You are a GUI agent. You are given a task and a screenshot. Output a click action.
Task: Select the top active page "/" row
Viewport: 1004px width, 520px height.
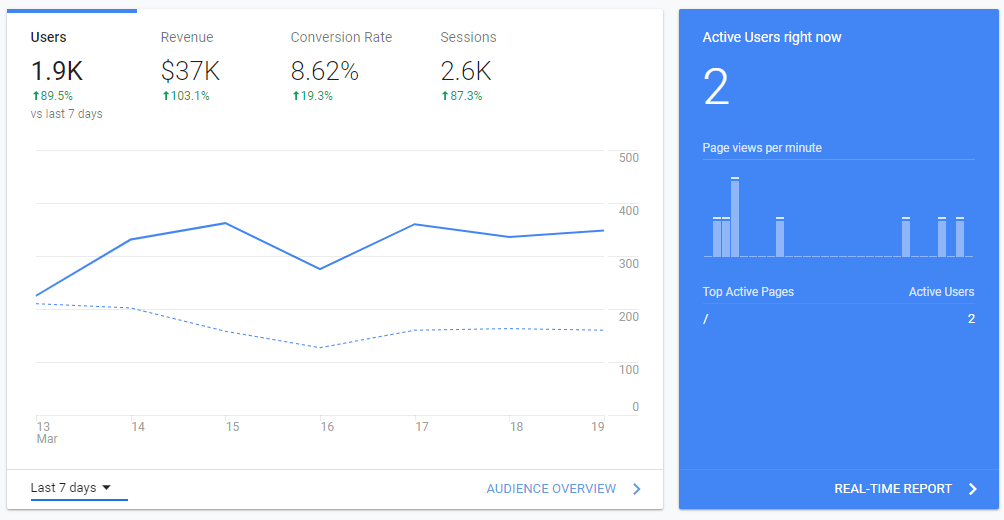tap(838, 319)
